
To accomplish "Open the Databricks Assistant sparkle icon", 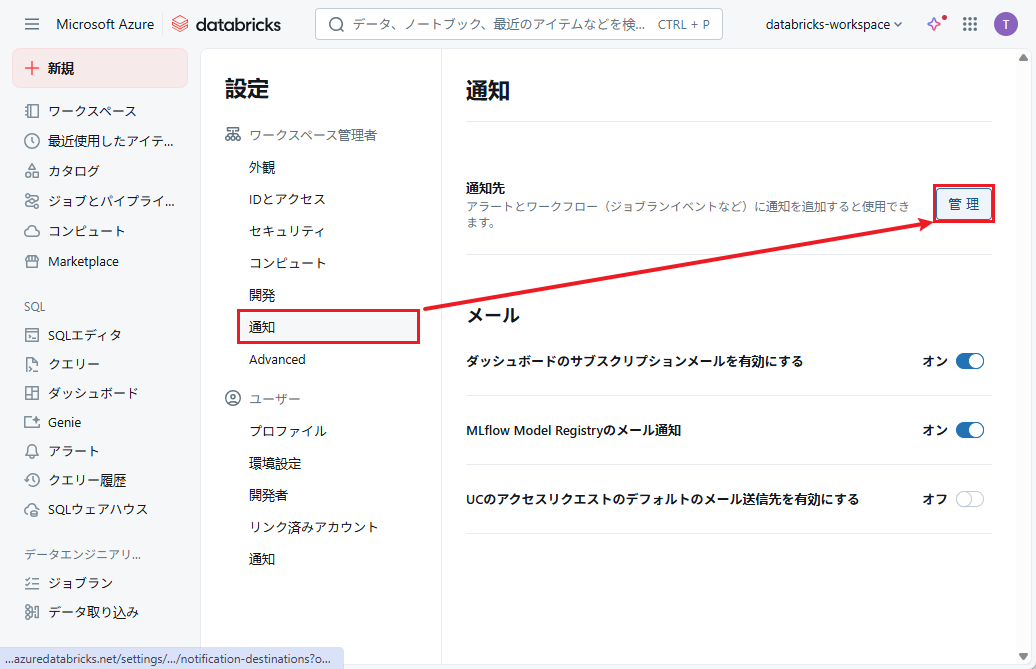I will pos(934,24).
